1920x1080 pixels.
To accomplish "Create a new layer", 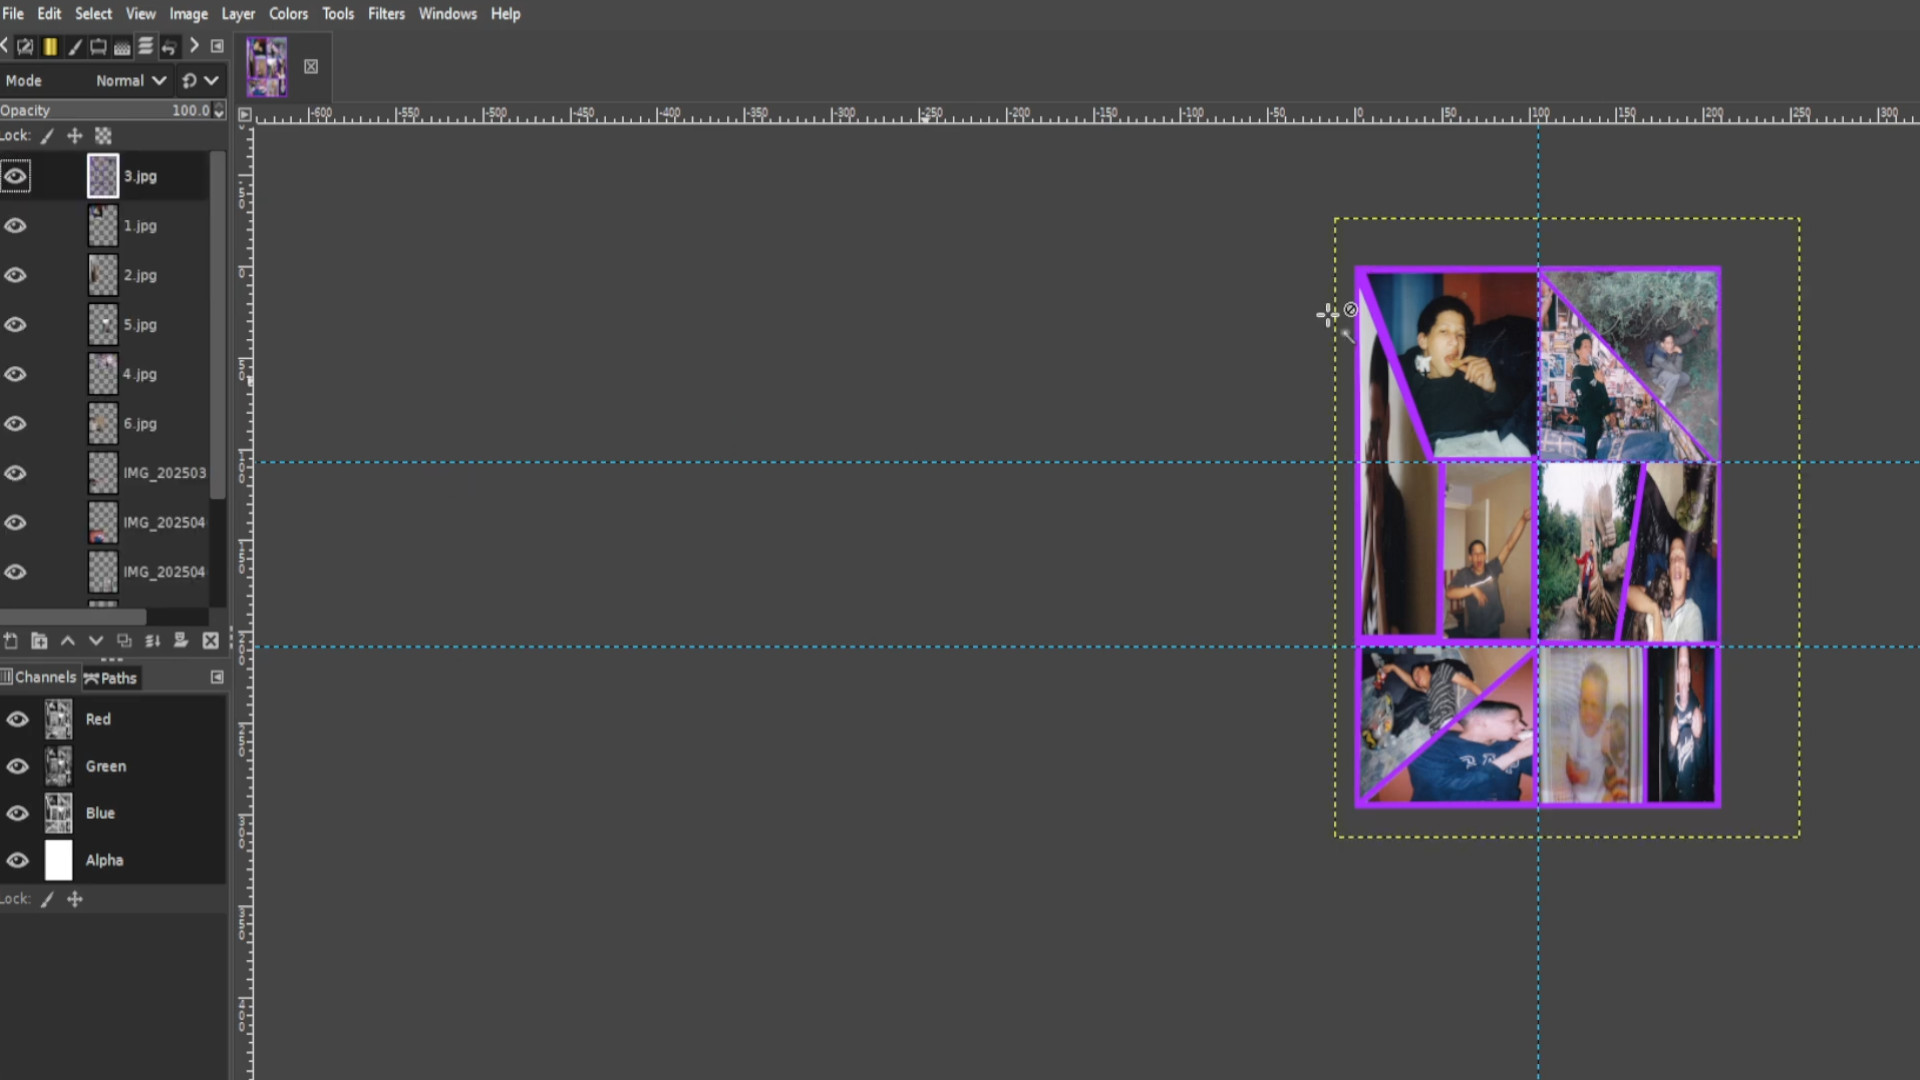I will [x=11, y=641].
